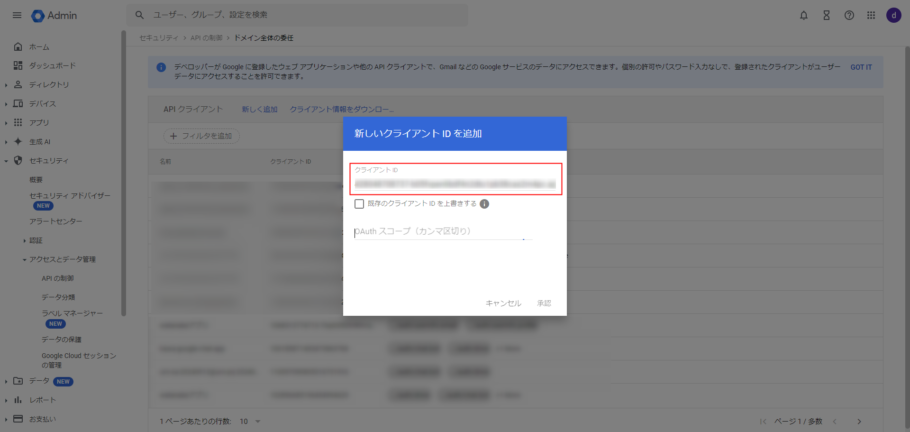Open the Google apps grid icon
The image size is (910, 432).
(871, 15)
